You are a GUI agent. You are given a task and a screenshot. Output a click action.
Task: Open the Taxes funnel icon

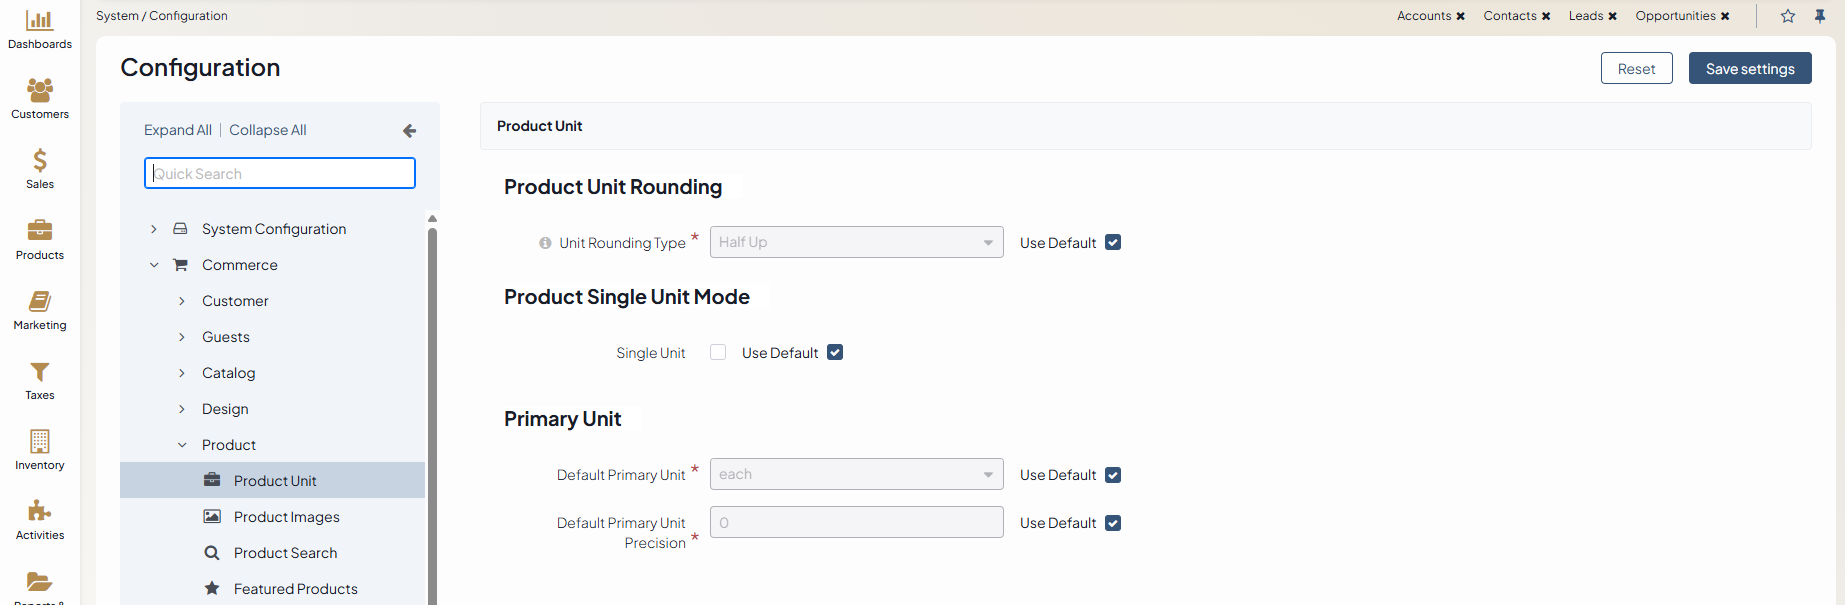[40, 372]
